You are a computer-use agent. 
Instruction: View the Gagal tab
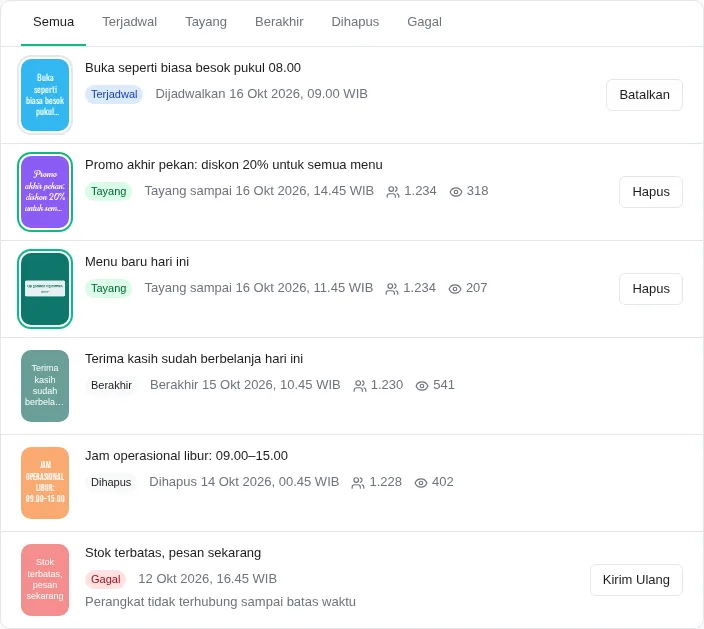click(x=424, y=22)
